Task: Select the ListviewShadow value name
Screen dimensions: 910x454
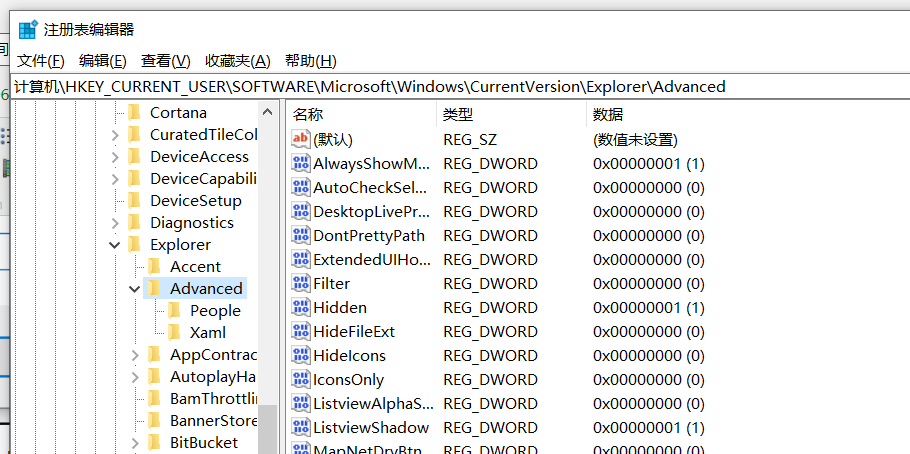Action: pos(371,428)
